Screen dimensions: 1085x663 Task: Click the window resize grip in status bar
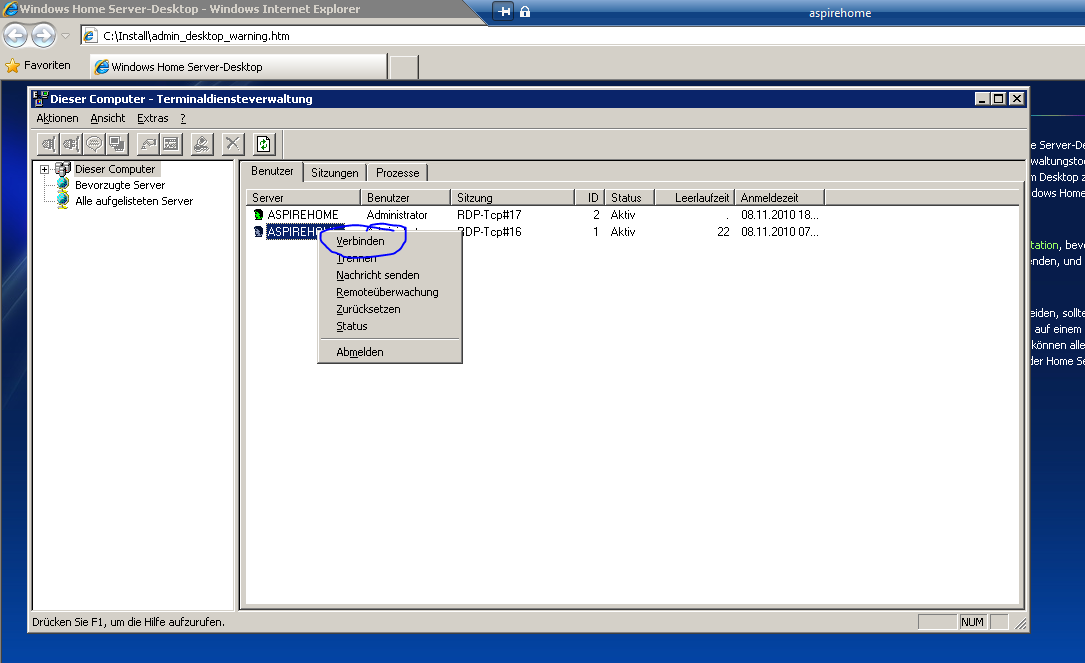tap(1021, 624)
